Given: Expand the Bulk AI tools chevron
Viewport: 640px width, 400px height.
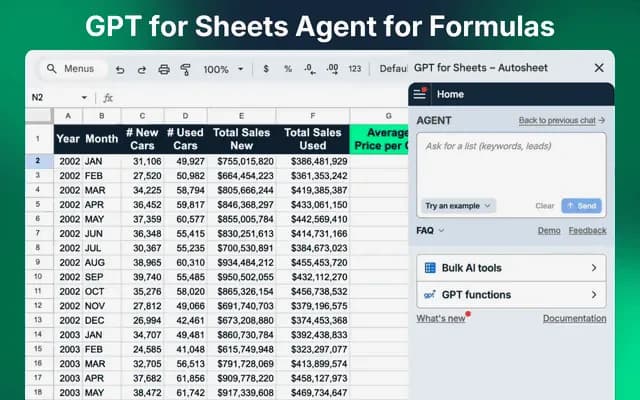Looking at the screenshot, I should click(594, 268).
